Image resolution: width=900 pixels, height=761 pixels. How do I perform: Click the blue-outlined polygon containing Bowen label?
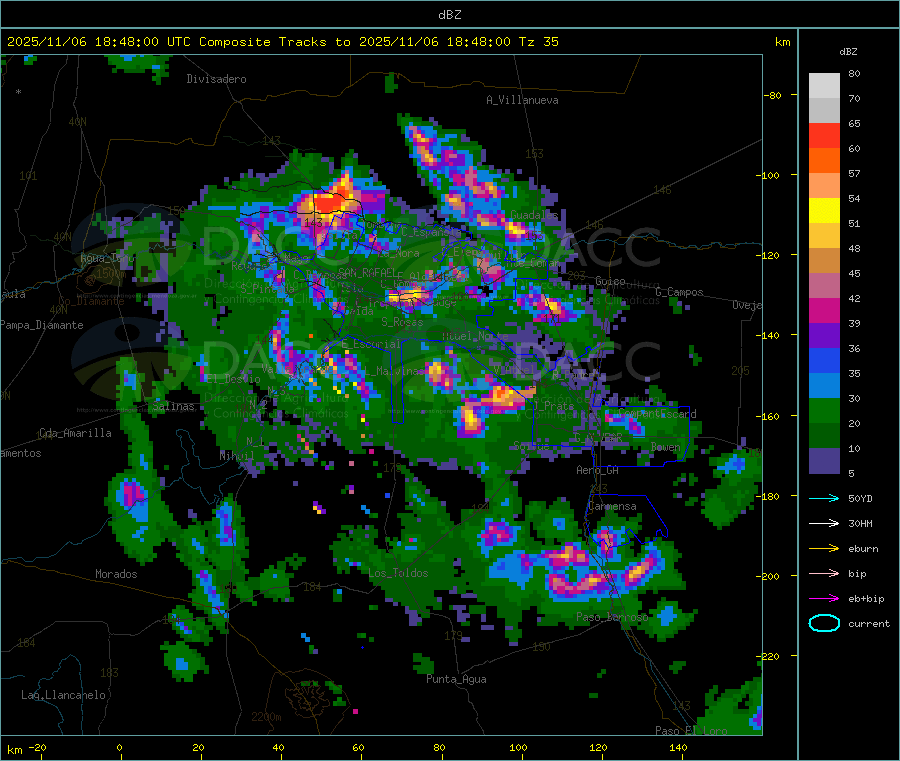point(640,437)
